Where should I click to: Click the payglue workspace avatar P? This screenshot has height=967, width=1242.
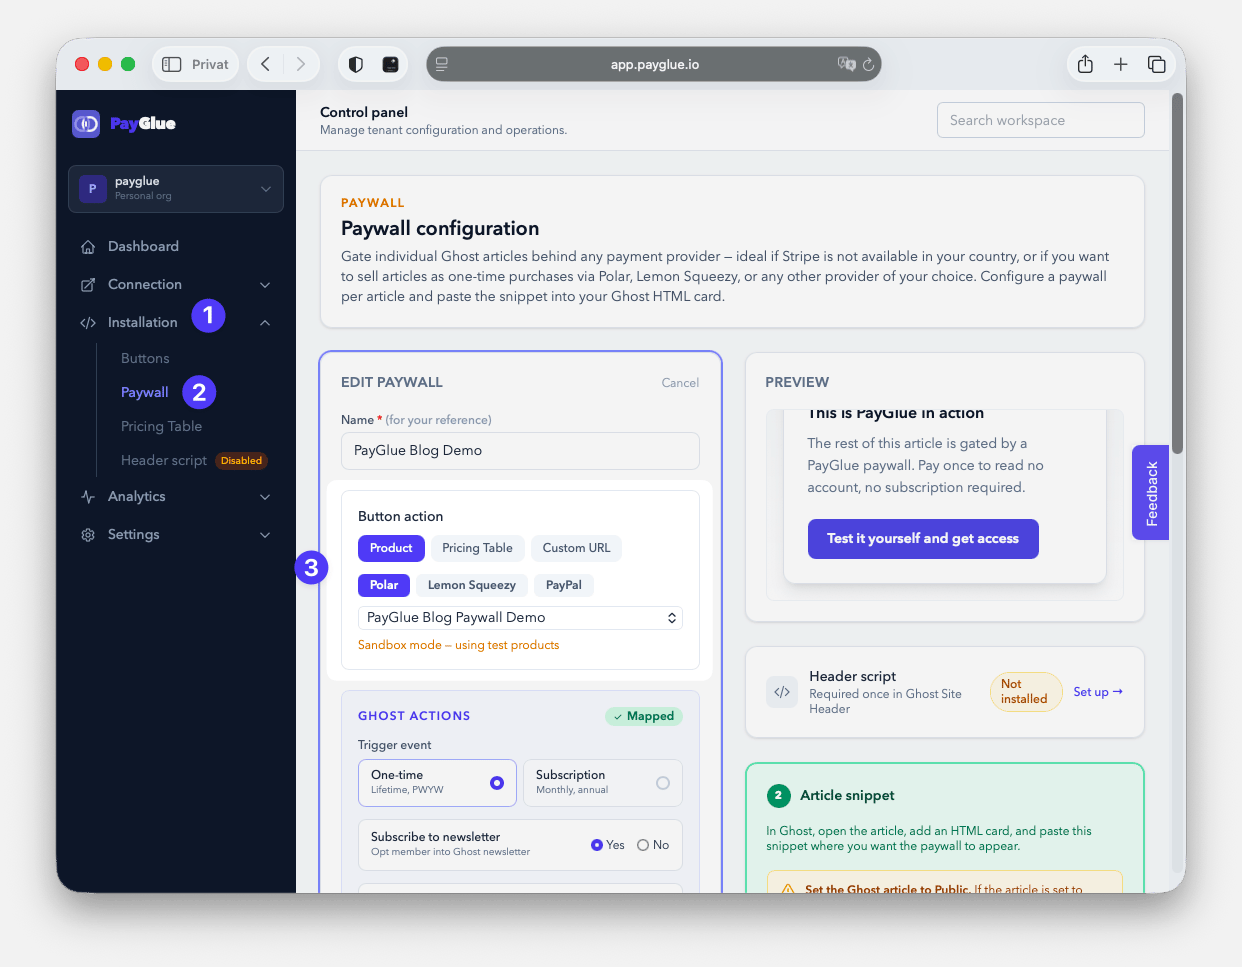pyautogui.click(x=93, y=189)
